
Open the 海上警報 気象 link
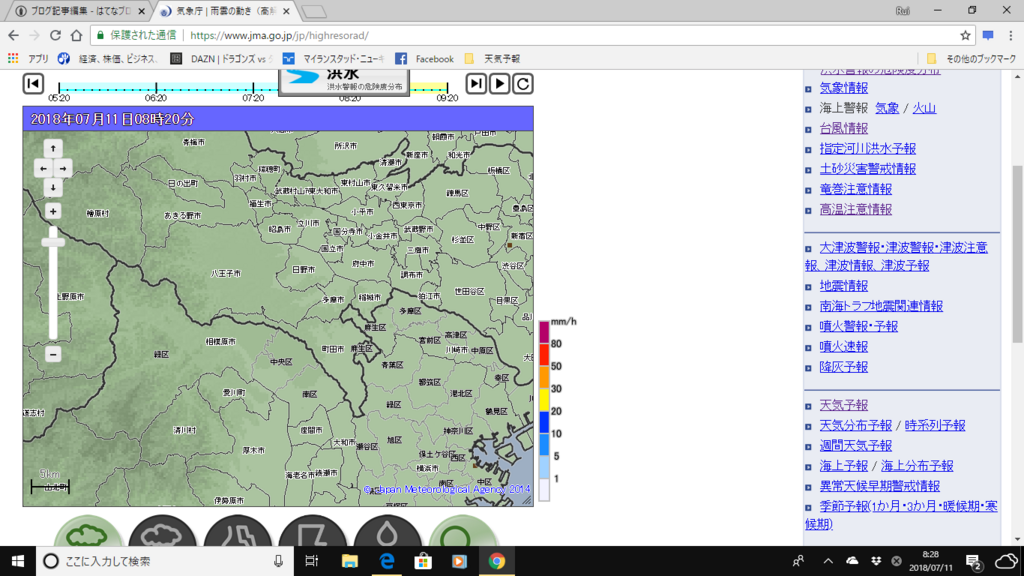coord(887,108)
